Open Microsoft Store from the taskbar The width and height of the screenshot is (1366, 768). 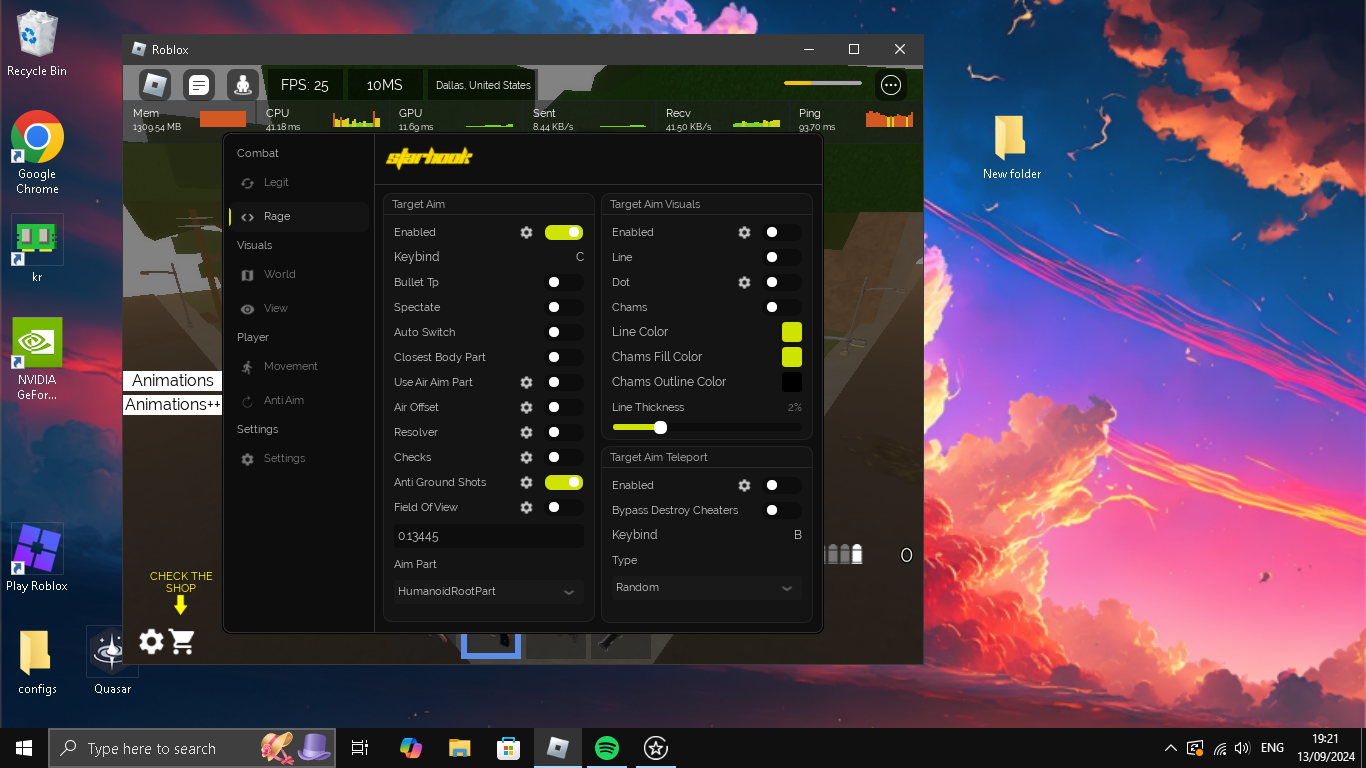[x=508, y=748]
